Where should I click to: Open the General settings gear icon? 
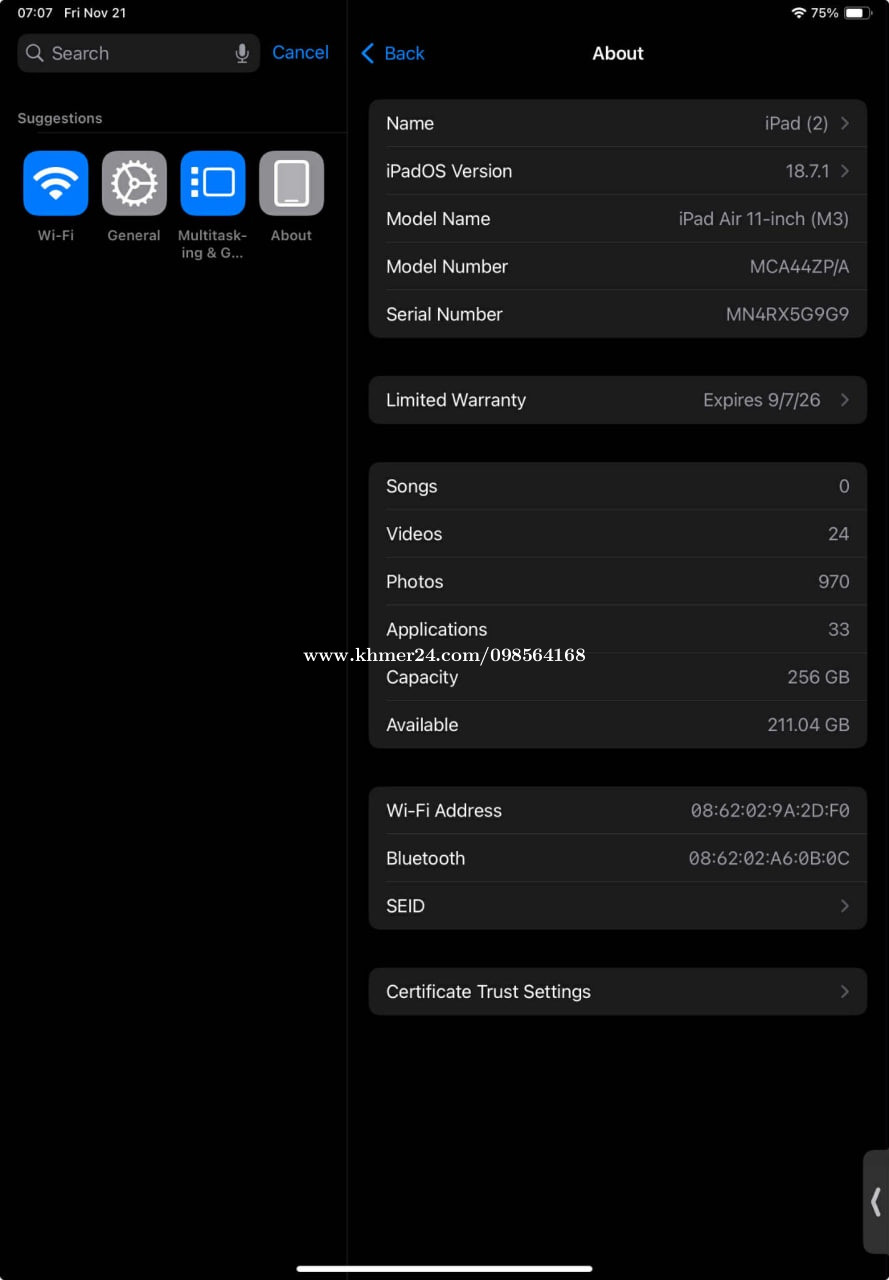point(134,183)
